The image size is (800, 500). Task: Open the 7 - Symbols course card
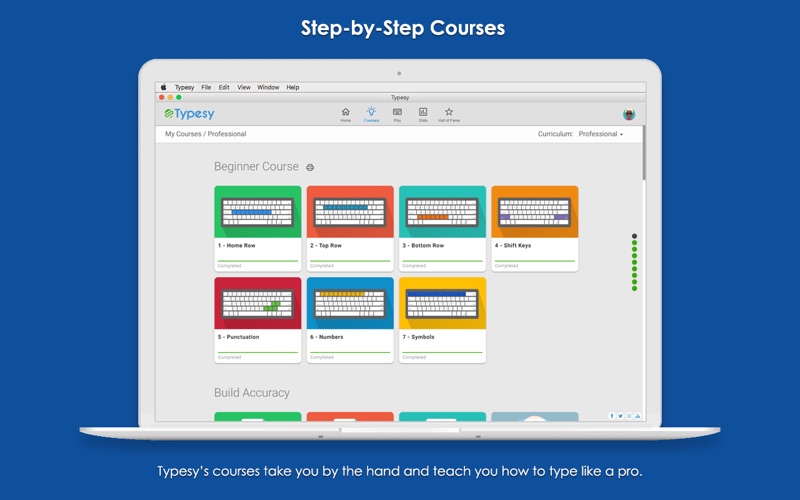442,320
